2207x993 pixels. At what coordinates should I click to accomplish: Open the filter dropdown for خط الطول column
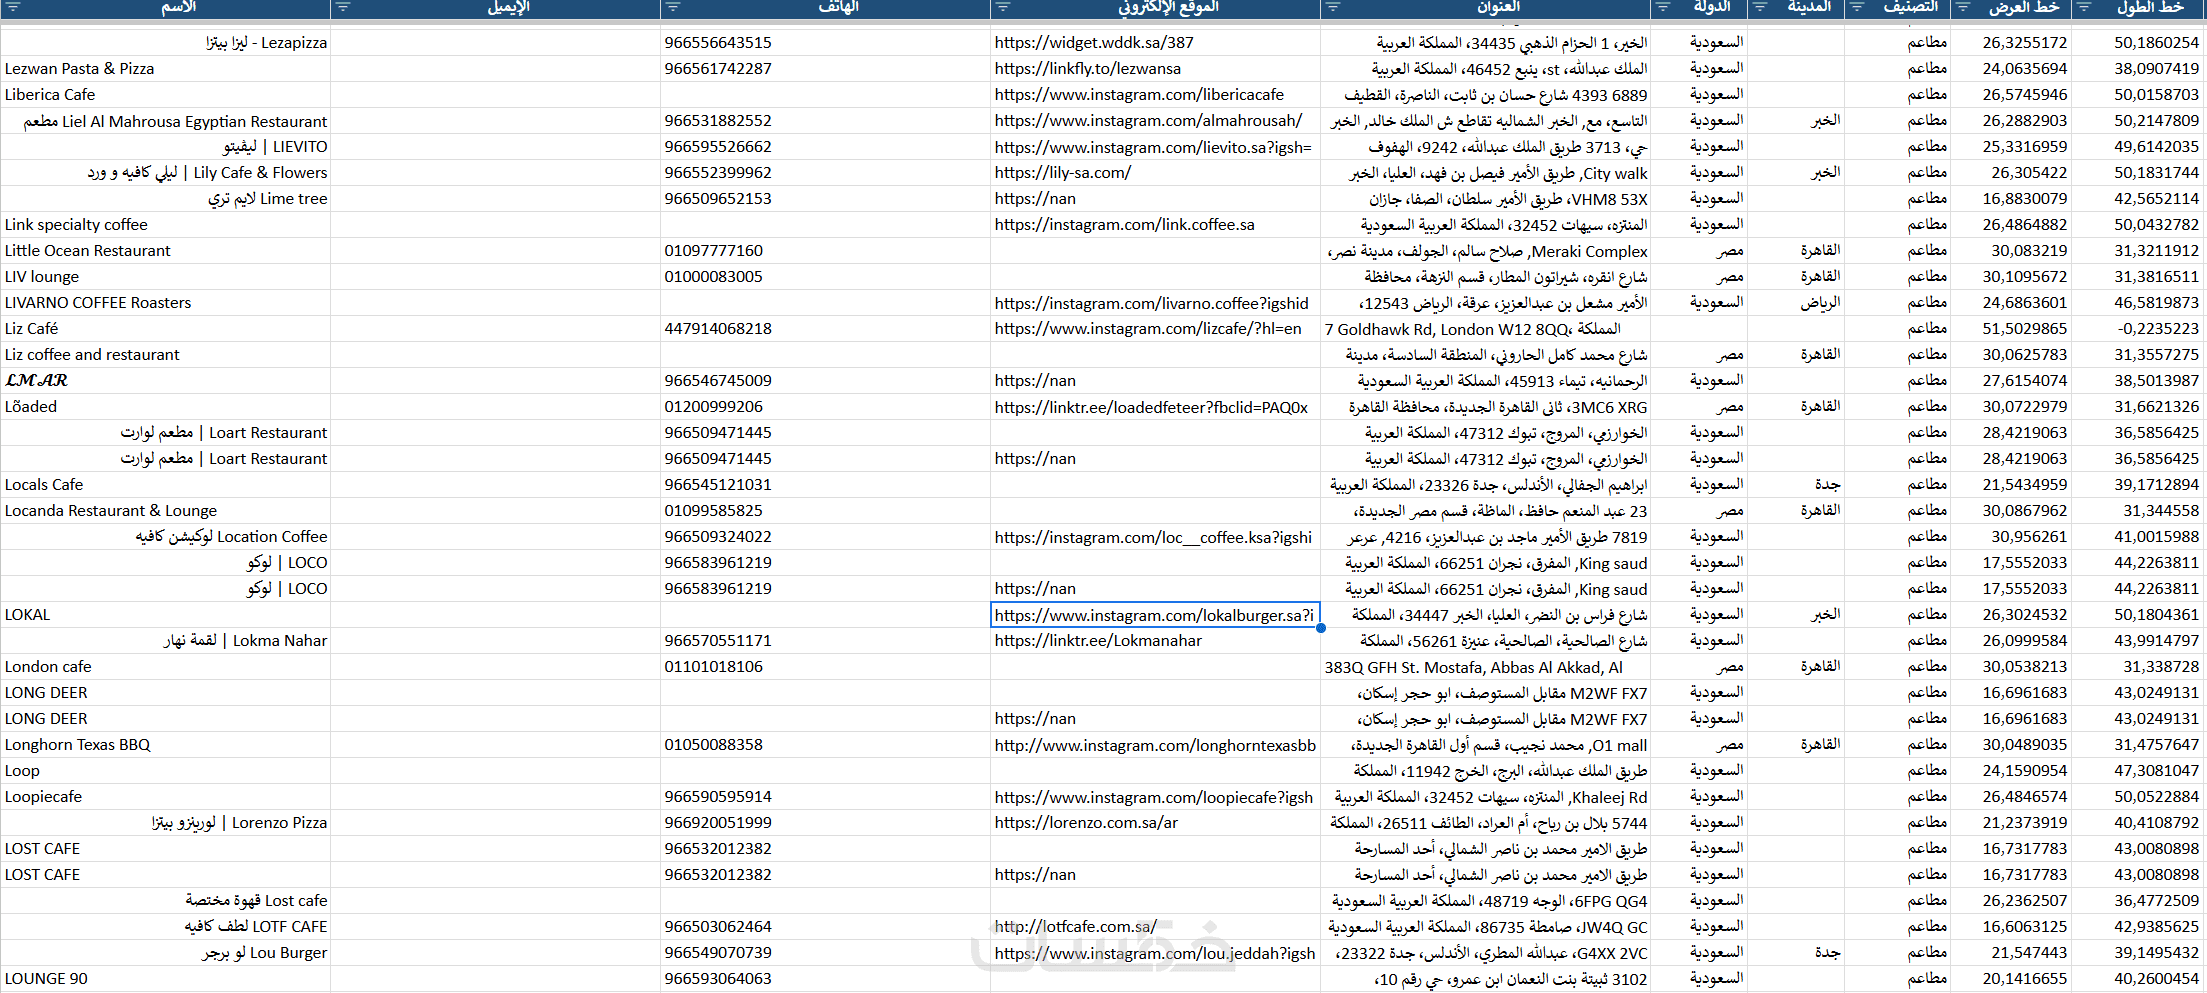pos(2084,7)
